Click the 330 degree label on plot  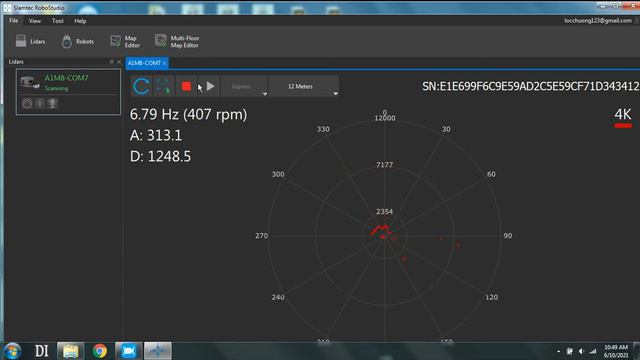pyautogui.click(x=323, y=129)
